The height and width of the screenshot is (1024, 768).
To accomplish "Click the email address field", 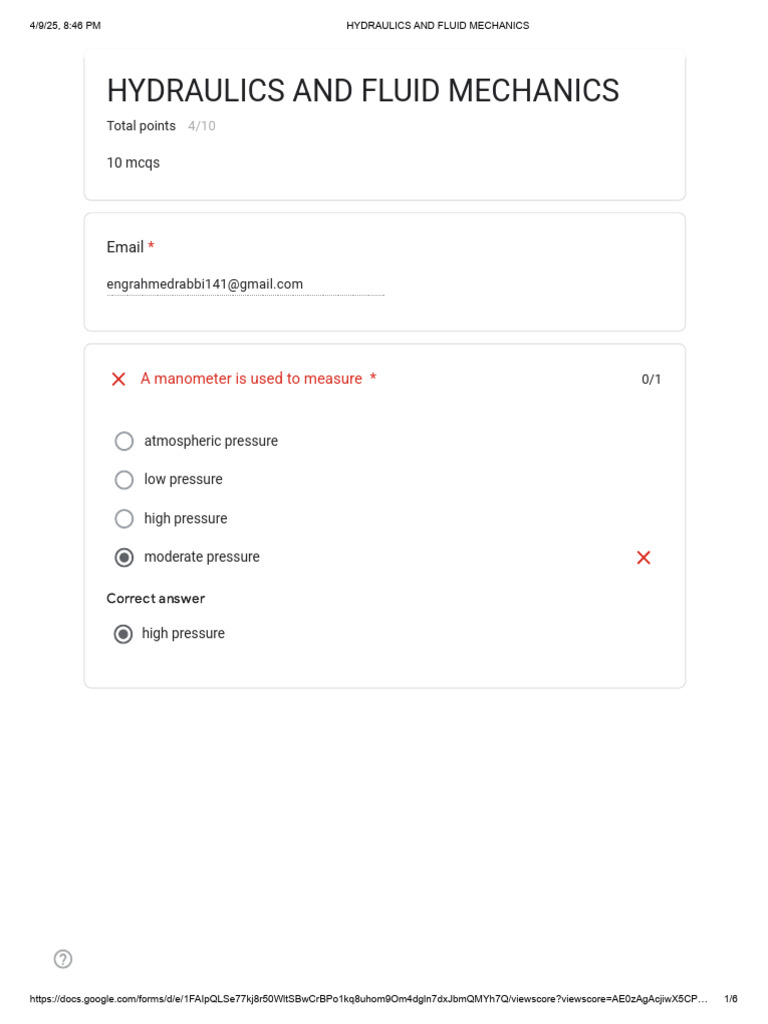I will 246,284.
